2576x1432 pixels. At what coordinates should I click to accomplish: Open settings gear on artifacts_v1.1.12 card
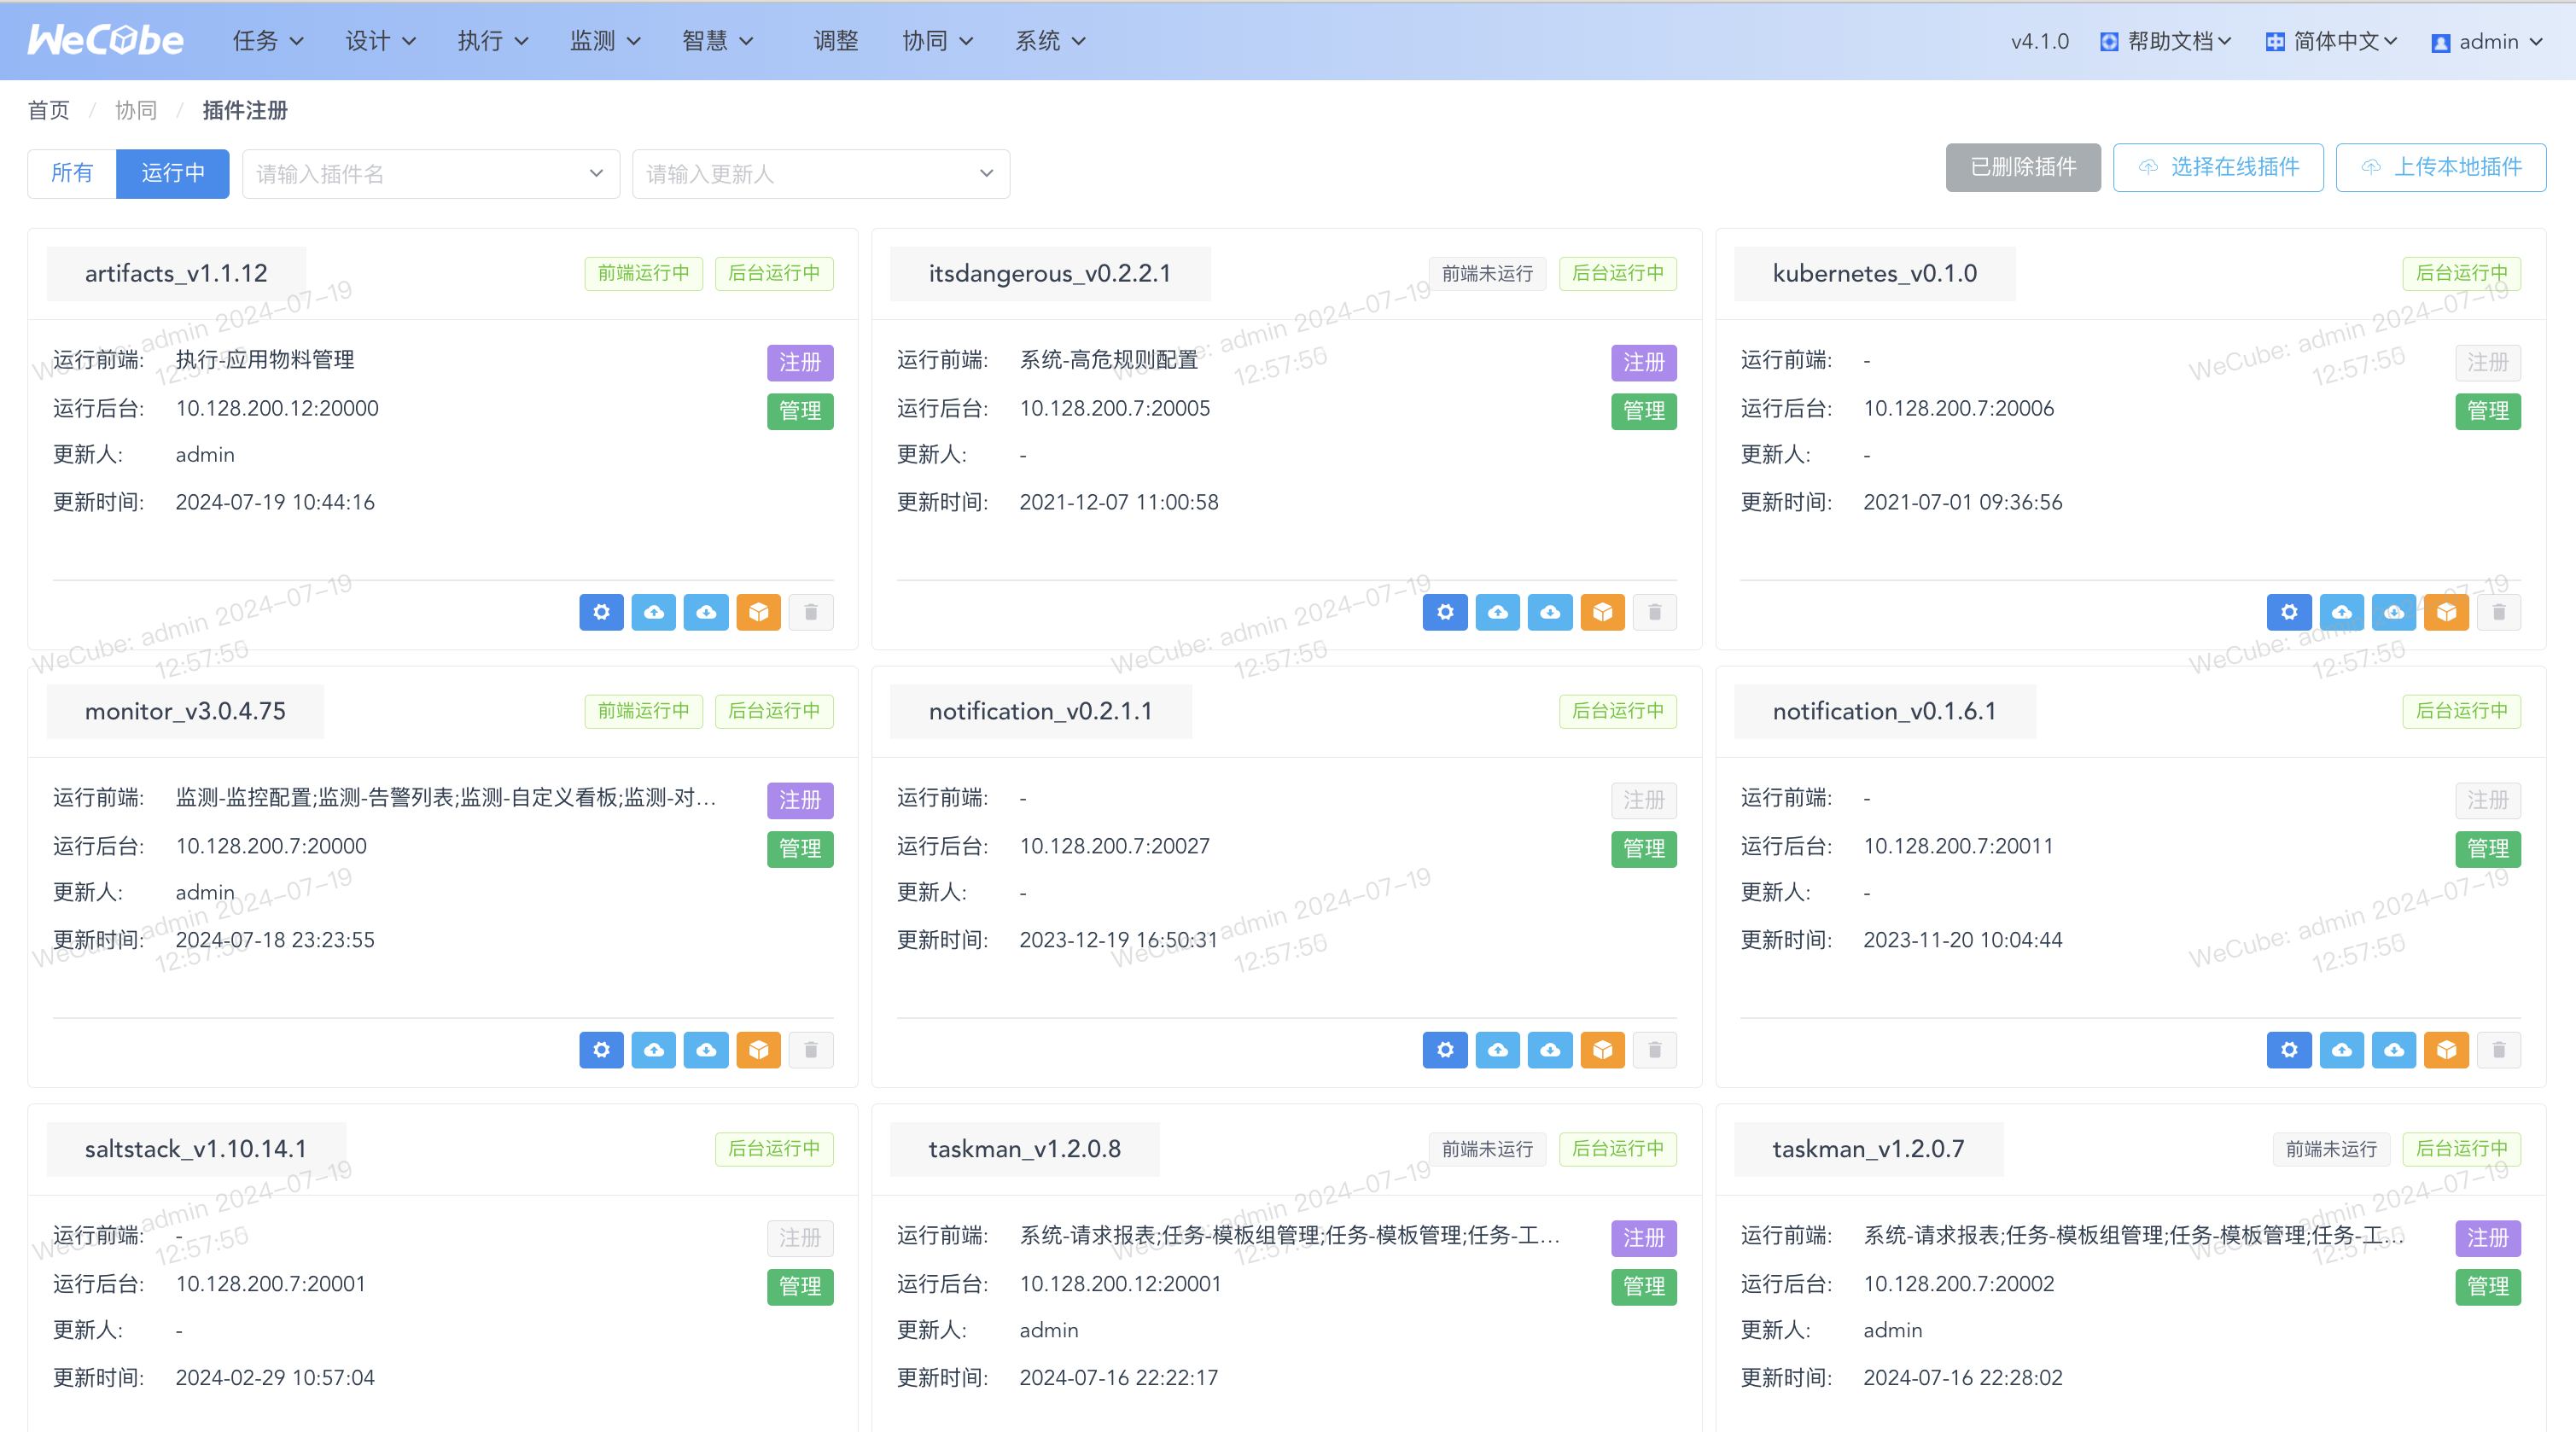[x=601, y=612]
